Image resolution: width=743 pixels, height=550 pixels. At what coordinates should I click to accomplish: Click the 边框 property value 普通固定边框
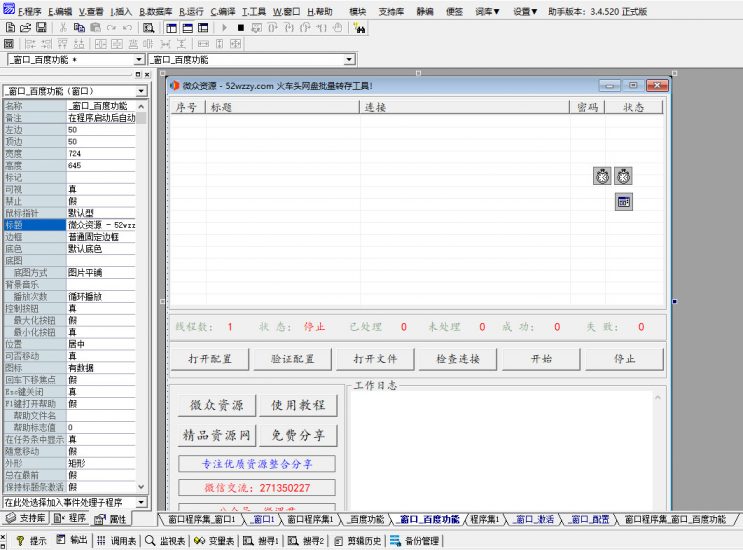coord(101,237)
